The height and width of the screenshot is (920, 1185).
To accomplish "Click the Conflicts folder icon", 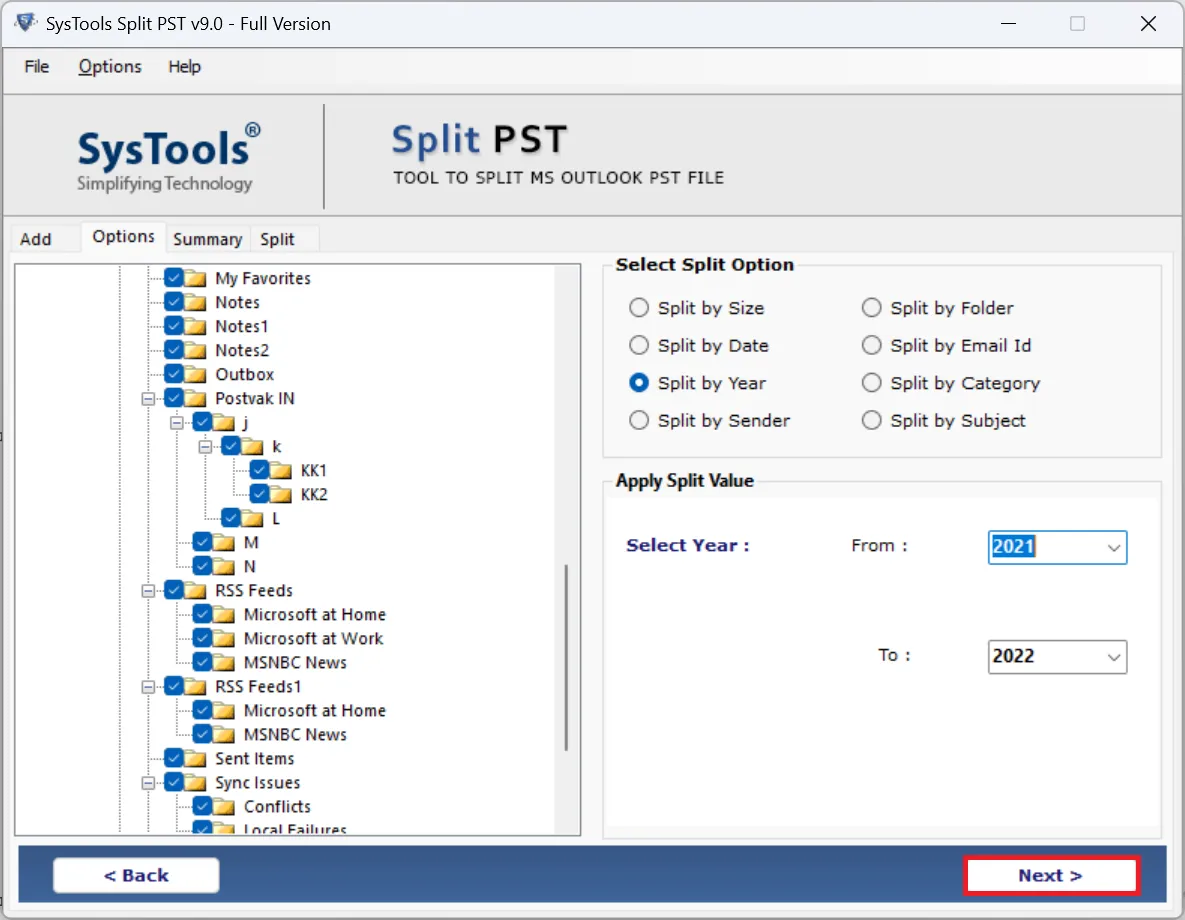I will click(224, 807).
